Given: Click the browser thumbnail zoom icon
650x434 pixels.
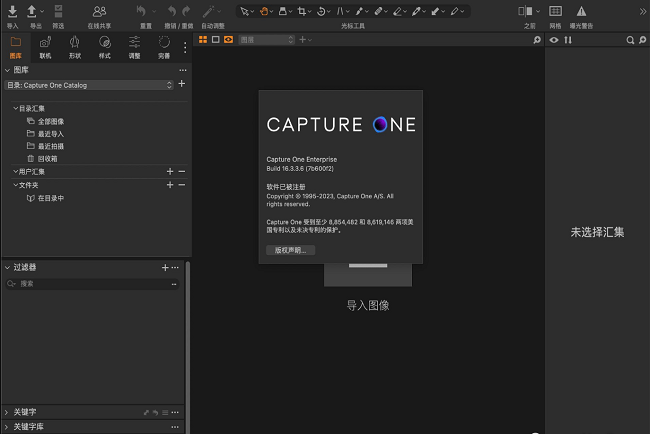Looking at the screenshot, I should (x=643, y=40).
